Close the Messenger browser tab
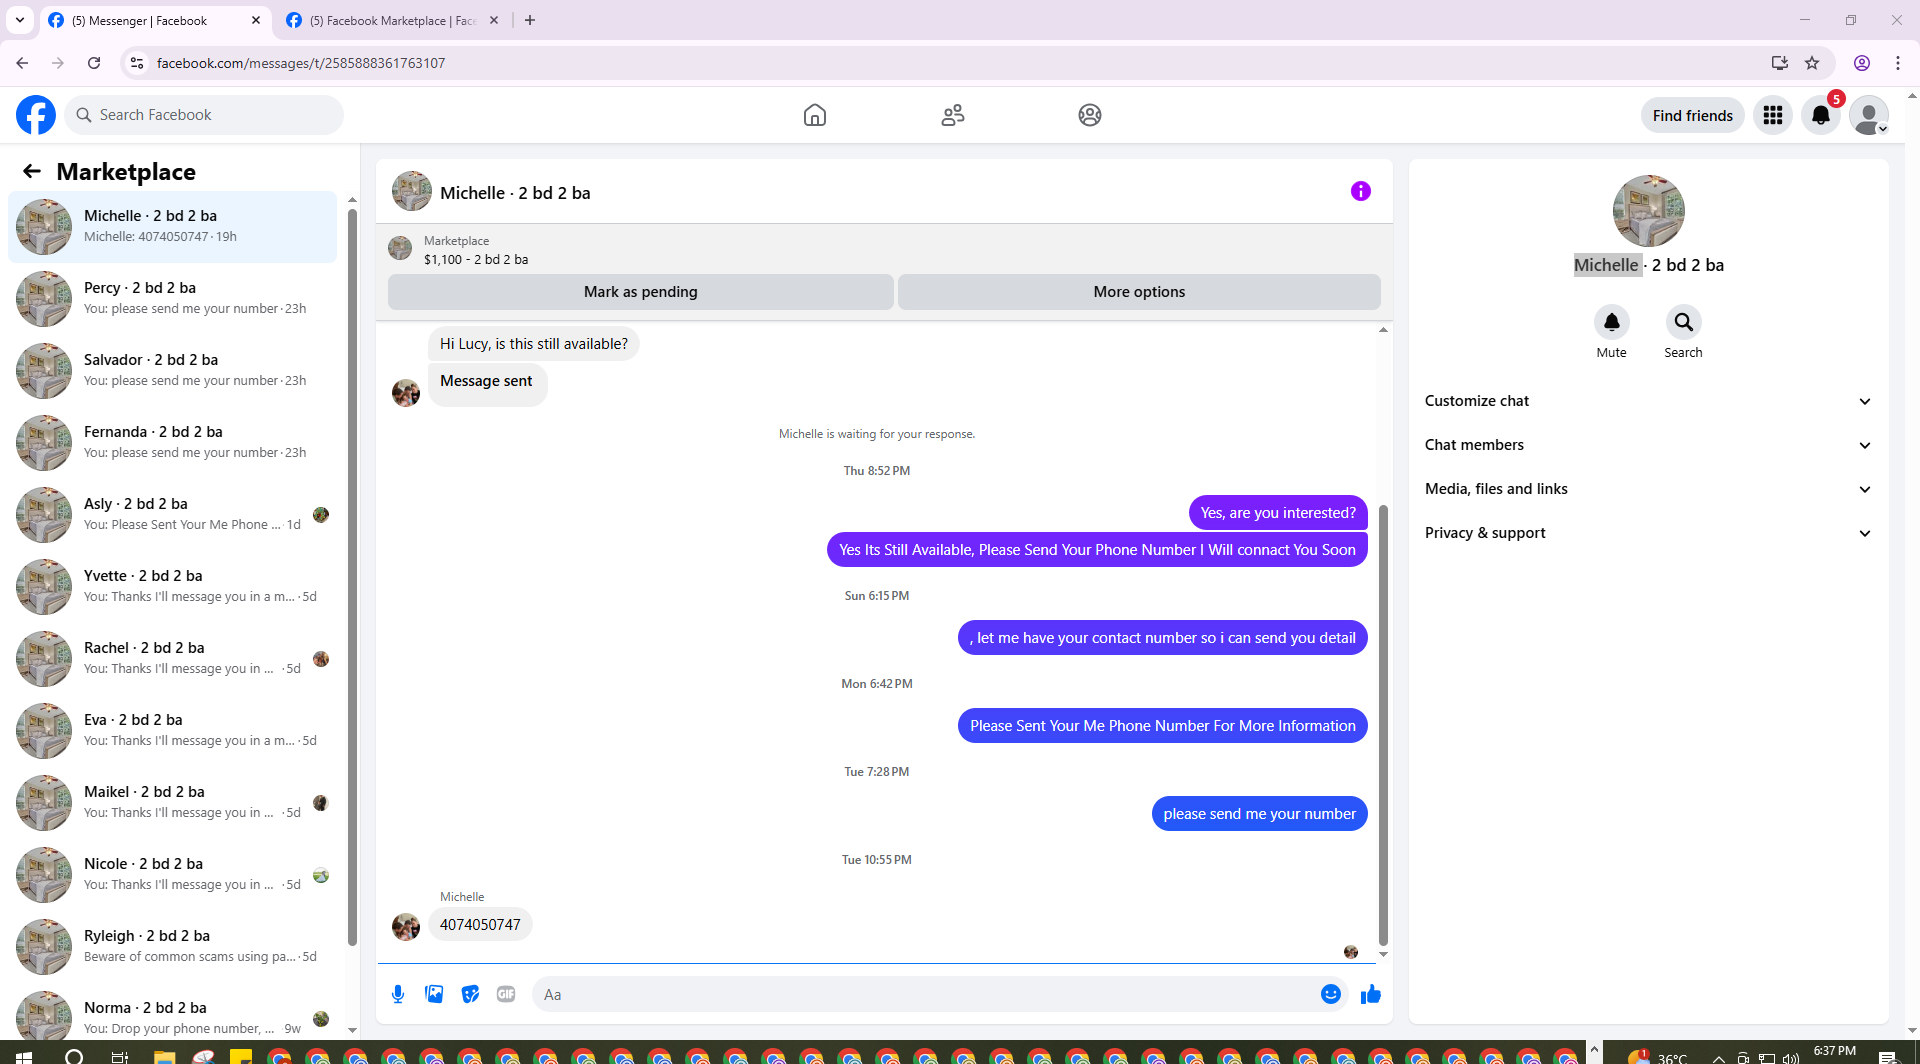The height and width of the screenshot is (1064, 1920). (x=256, y=20)
